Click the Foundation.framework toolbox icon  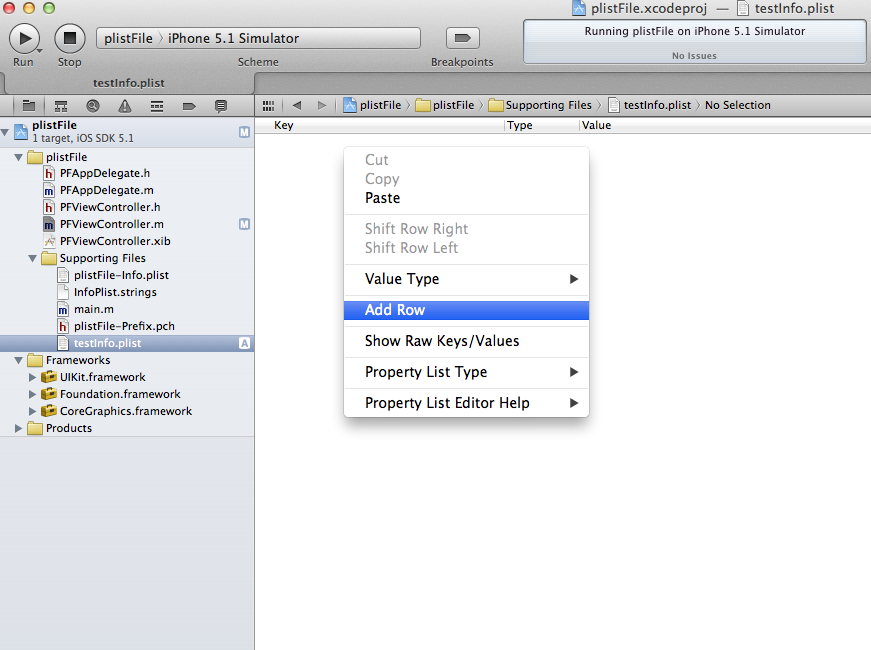tap(49, 394)
